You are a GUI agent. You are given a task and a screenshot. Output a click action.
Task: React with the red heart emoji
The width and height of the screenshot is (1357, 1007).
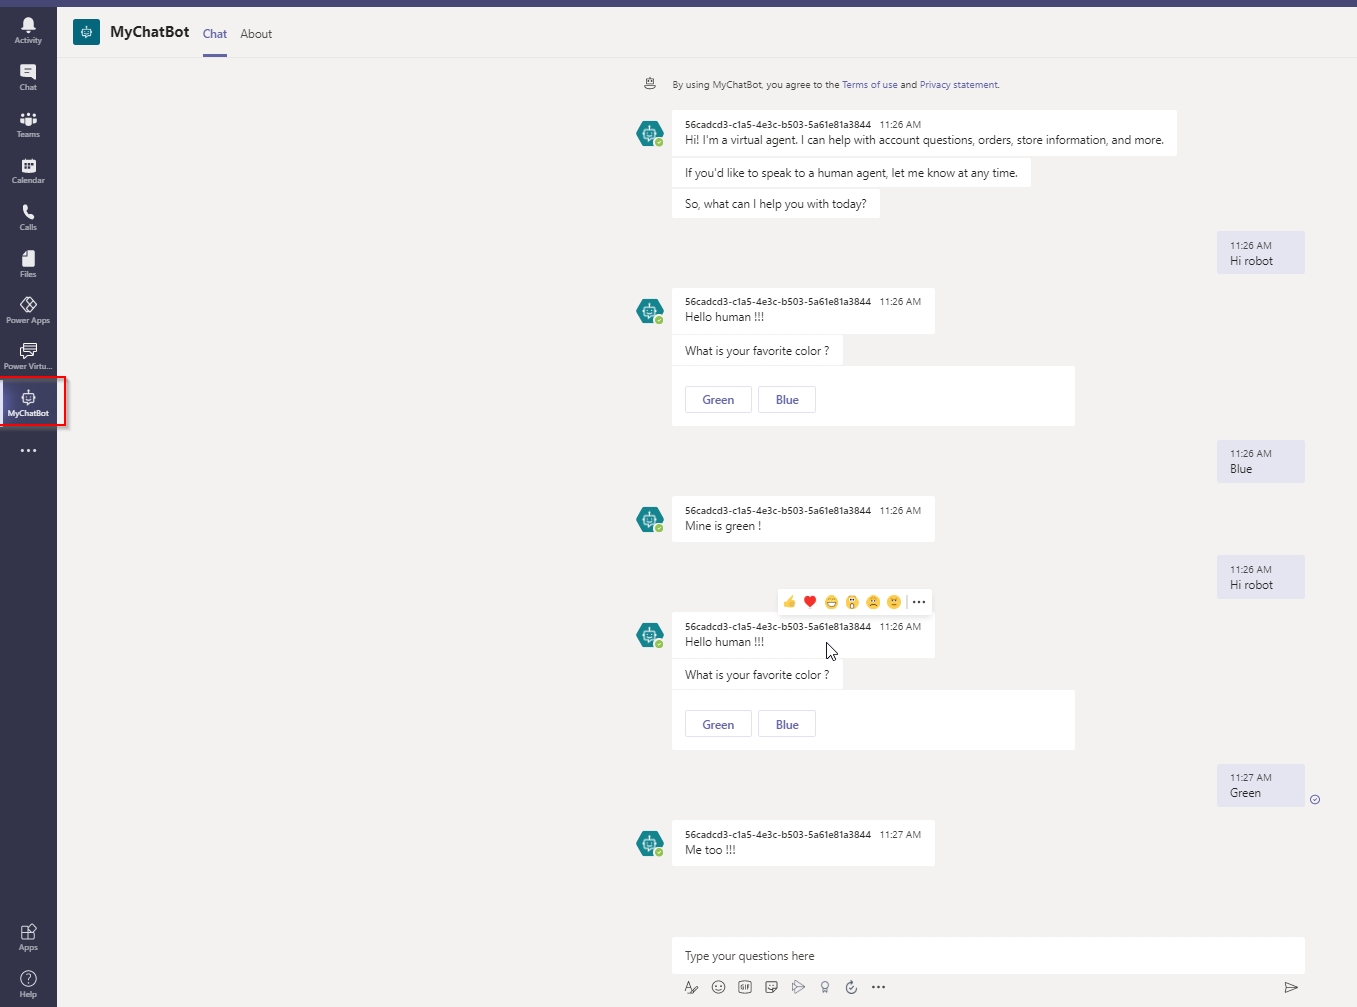click(810, 602)
